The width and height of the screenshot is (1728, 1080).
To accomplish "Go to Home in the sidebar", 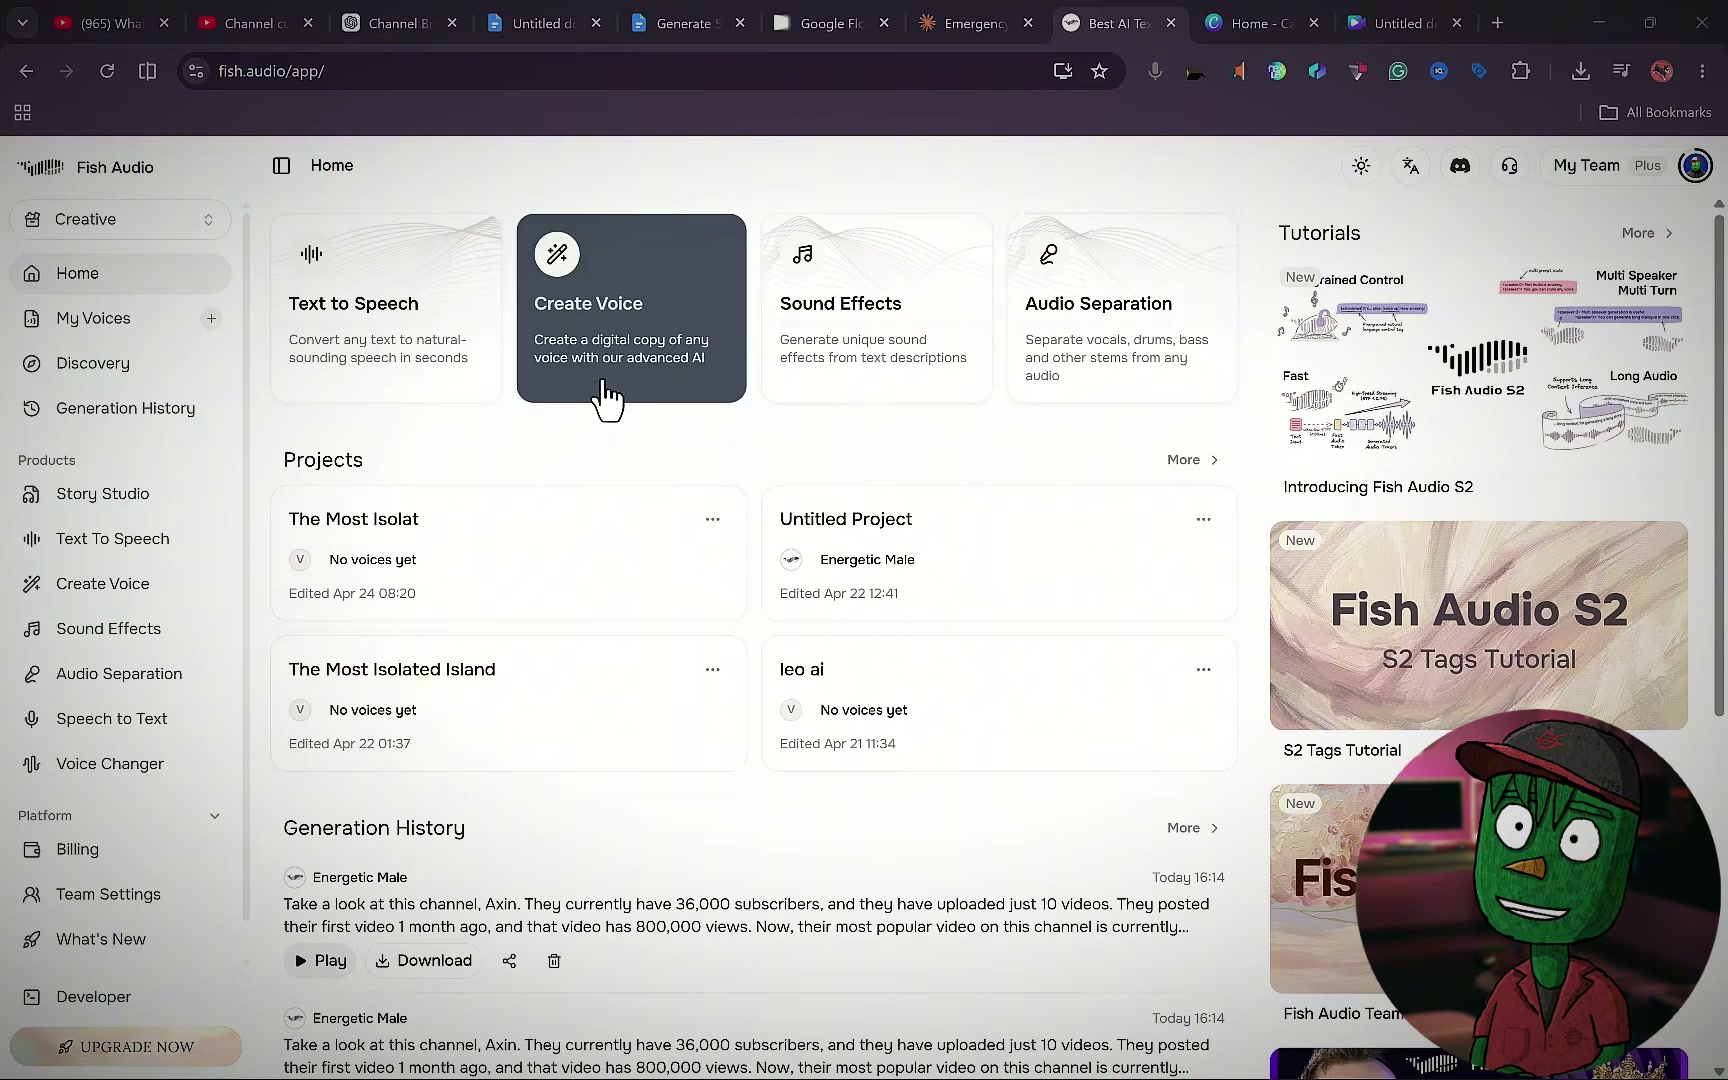I will pos(120,273).
